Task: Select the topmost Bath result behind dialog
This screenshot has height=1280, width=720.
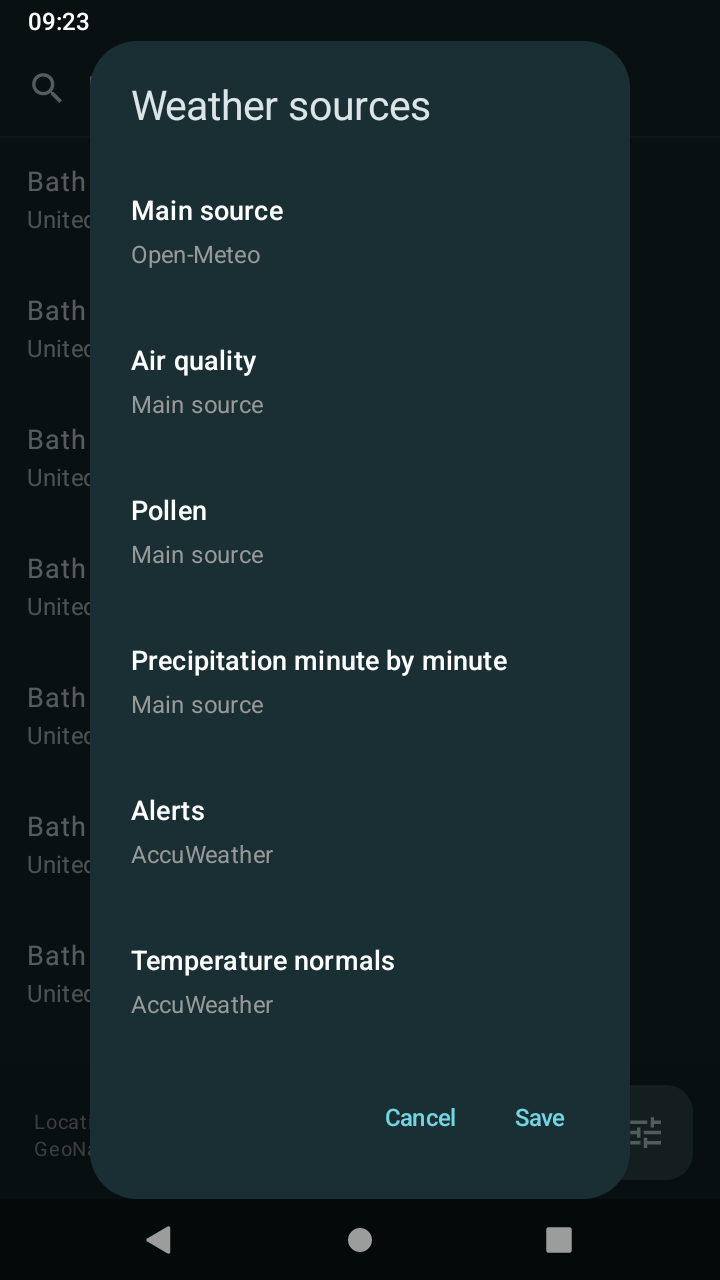Action: [x=56, y=200]
